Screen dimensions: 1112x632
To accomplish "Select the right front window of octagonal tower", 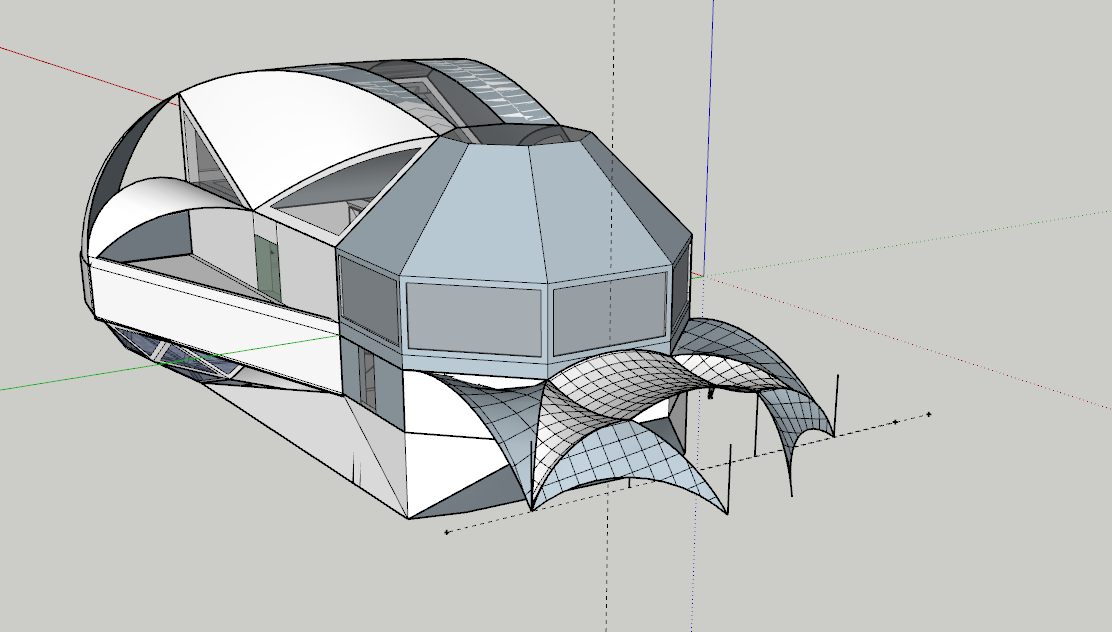I will click(x=610, y=314).
